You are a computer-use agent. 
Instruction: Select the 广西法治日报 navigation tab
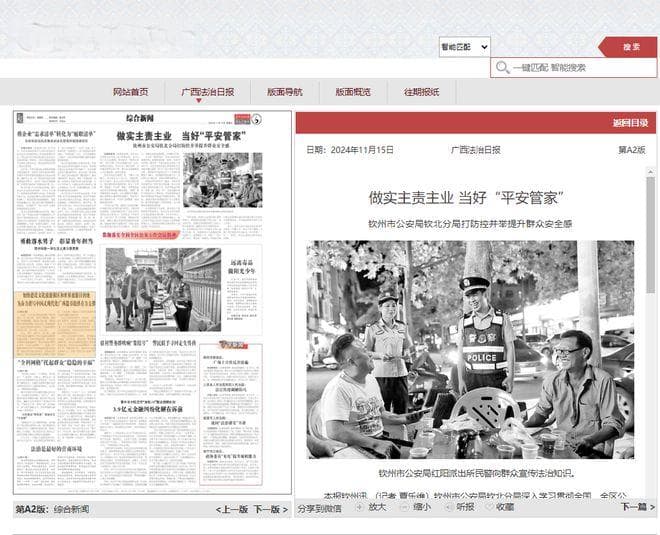coord(208,92)
